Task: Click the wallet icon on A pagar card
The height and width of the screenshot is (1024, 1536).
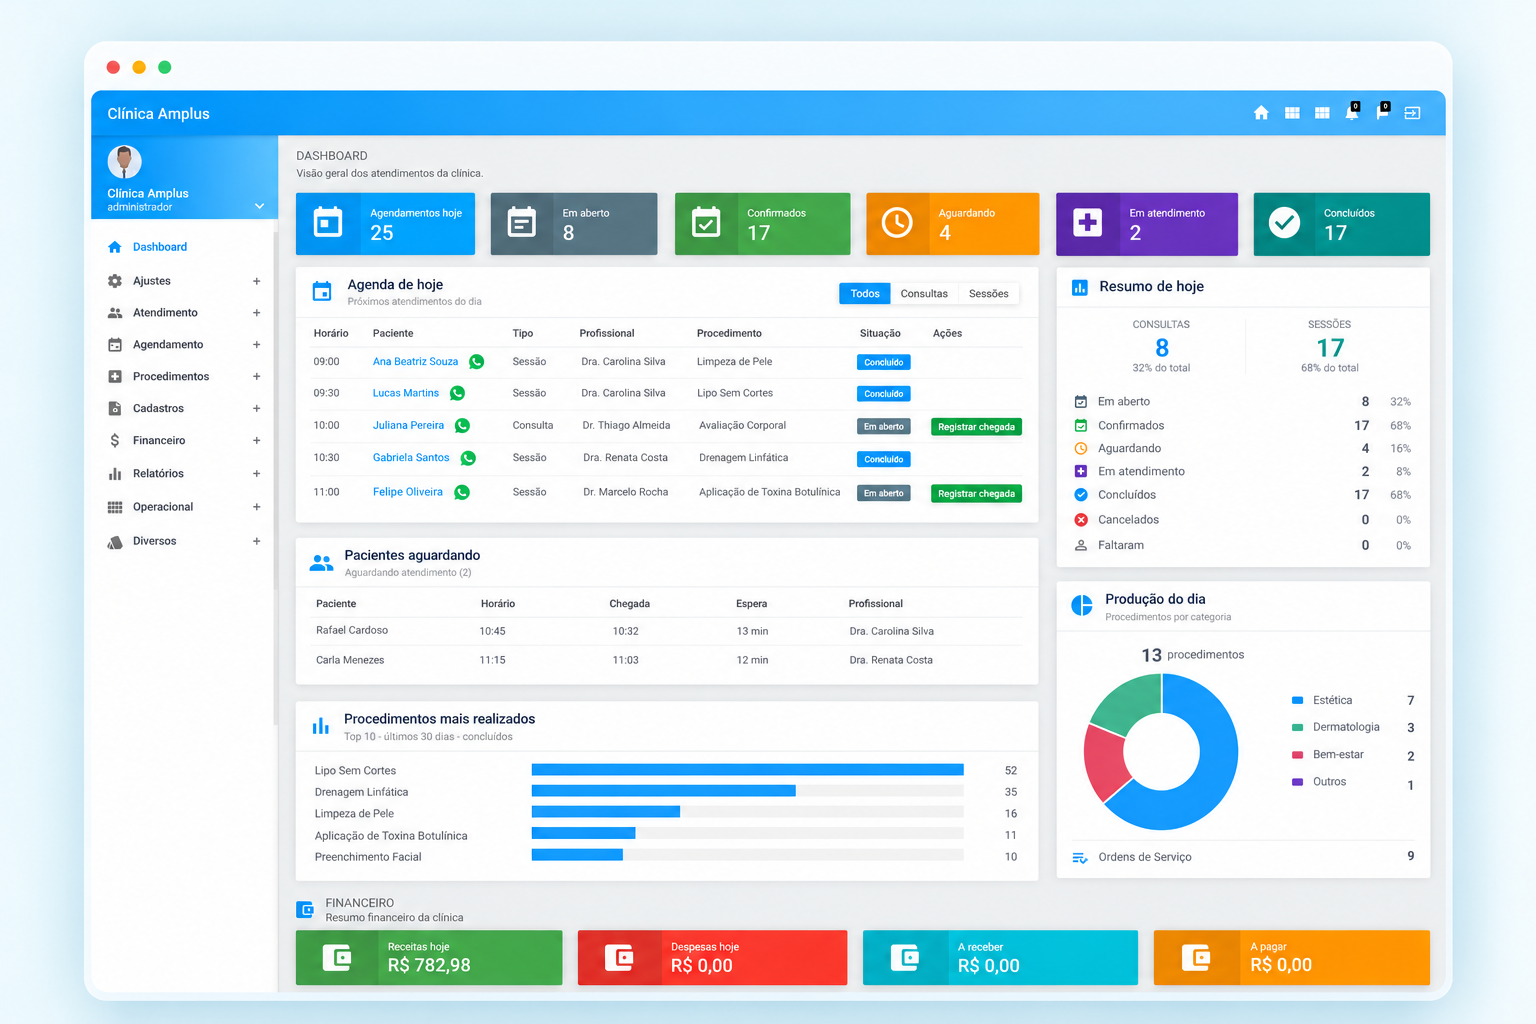Action: (x=1196, y=958)
